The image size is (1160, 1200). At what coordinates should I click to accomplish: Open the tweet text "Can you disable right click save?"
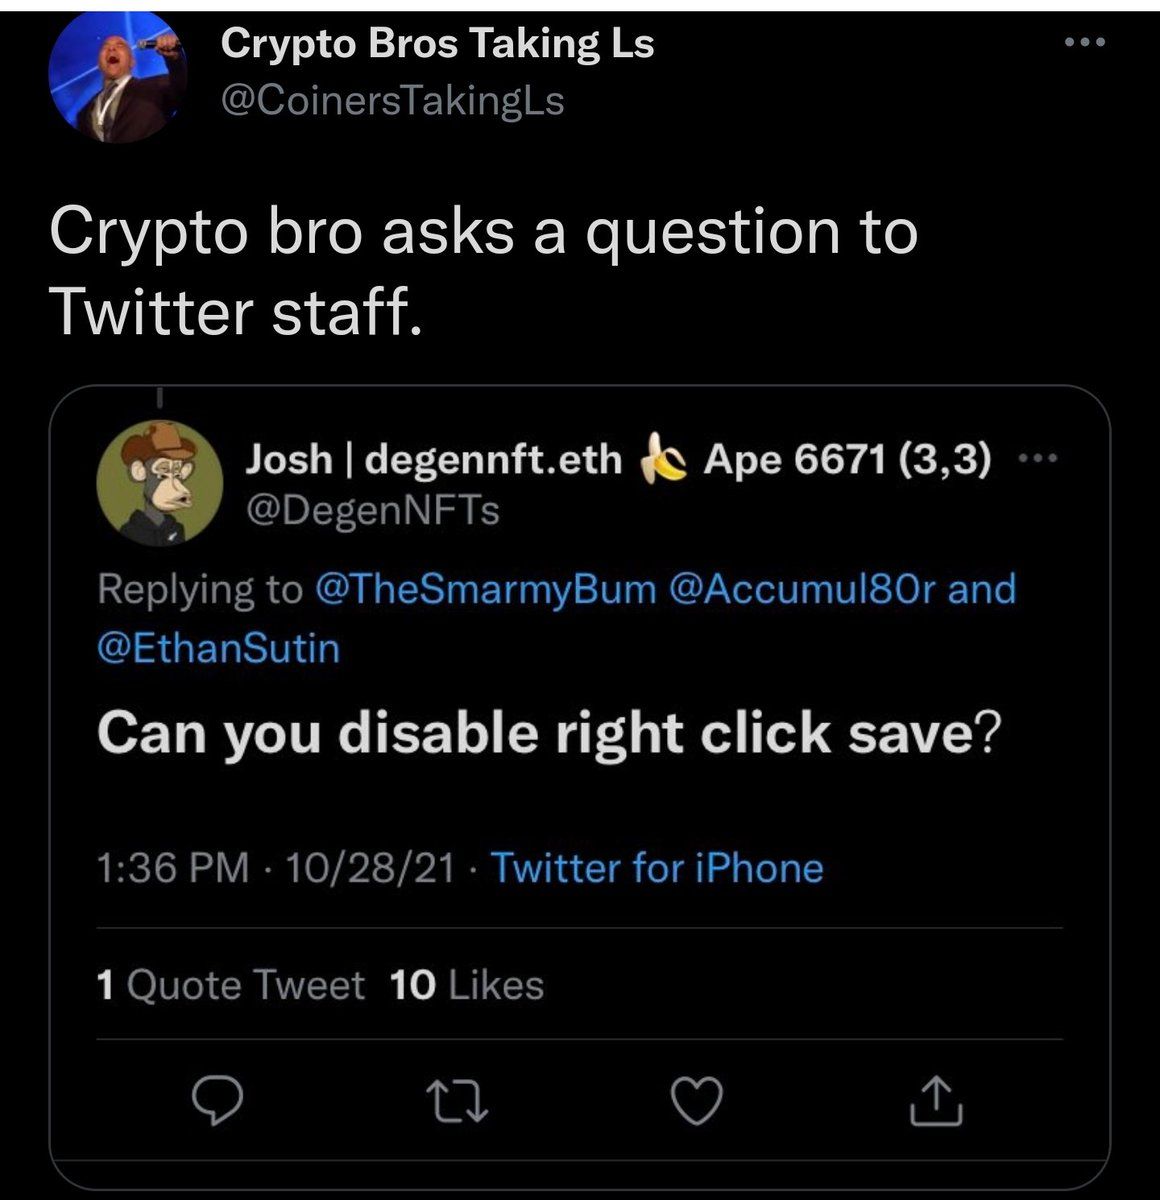tap(547, 734)
